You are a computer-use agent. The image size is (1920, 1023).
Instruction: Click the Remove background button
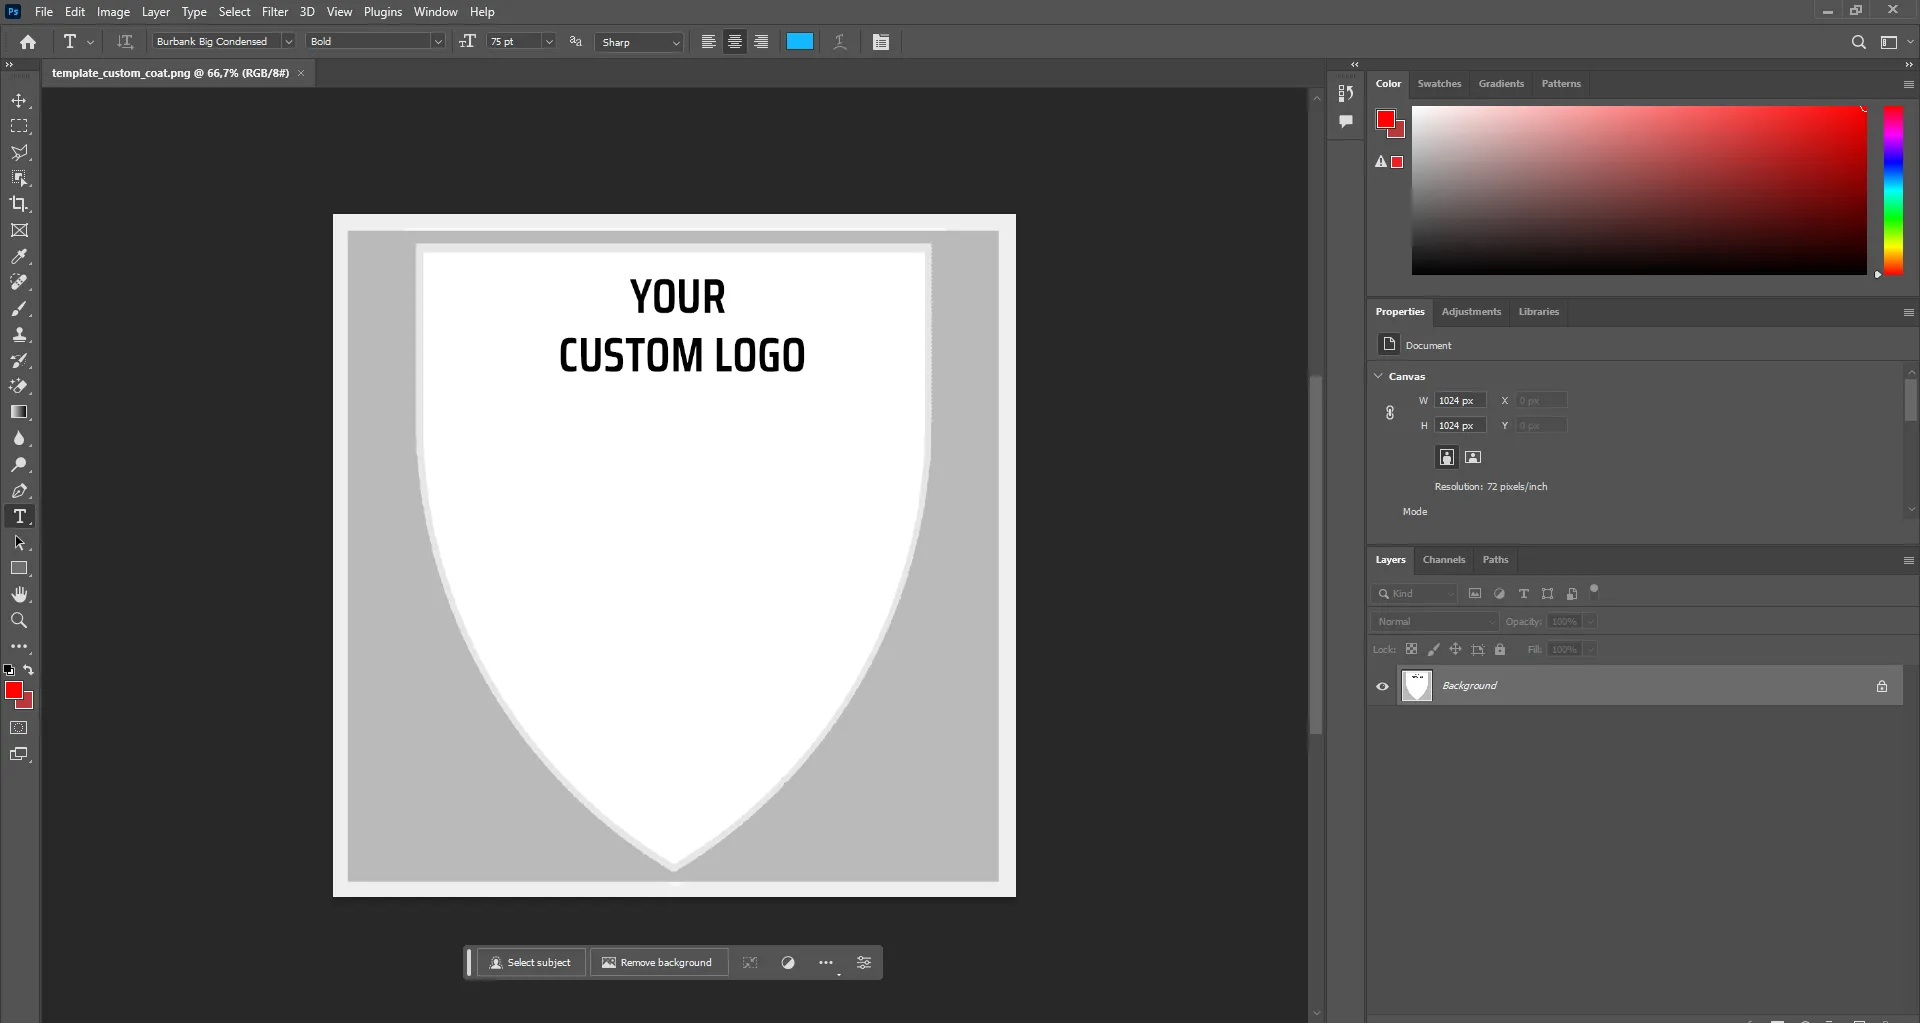[658, 963]
